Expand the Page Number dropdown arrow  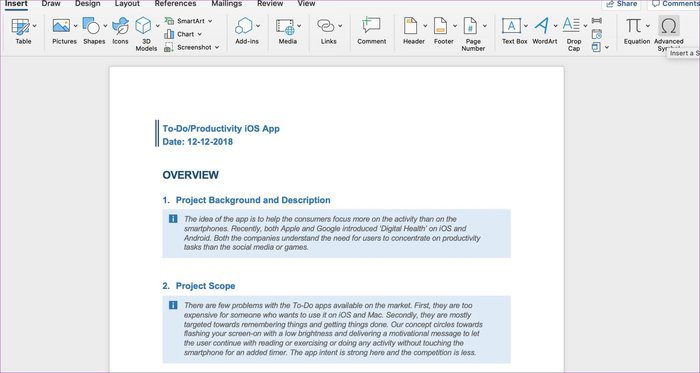point(484,26)
